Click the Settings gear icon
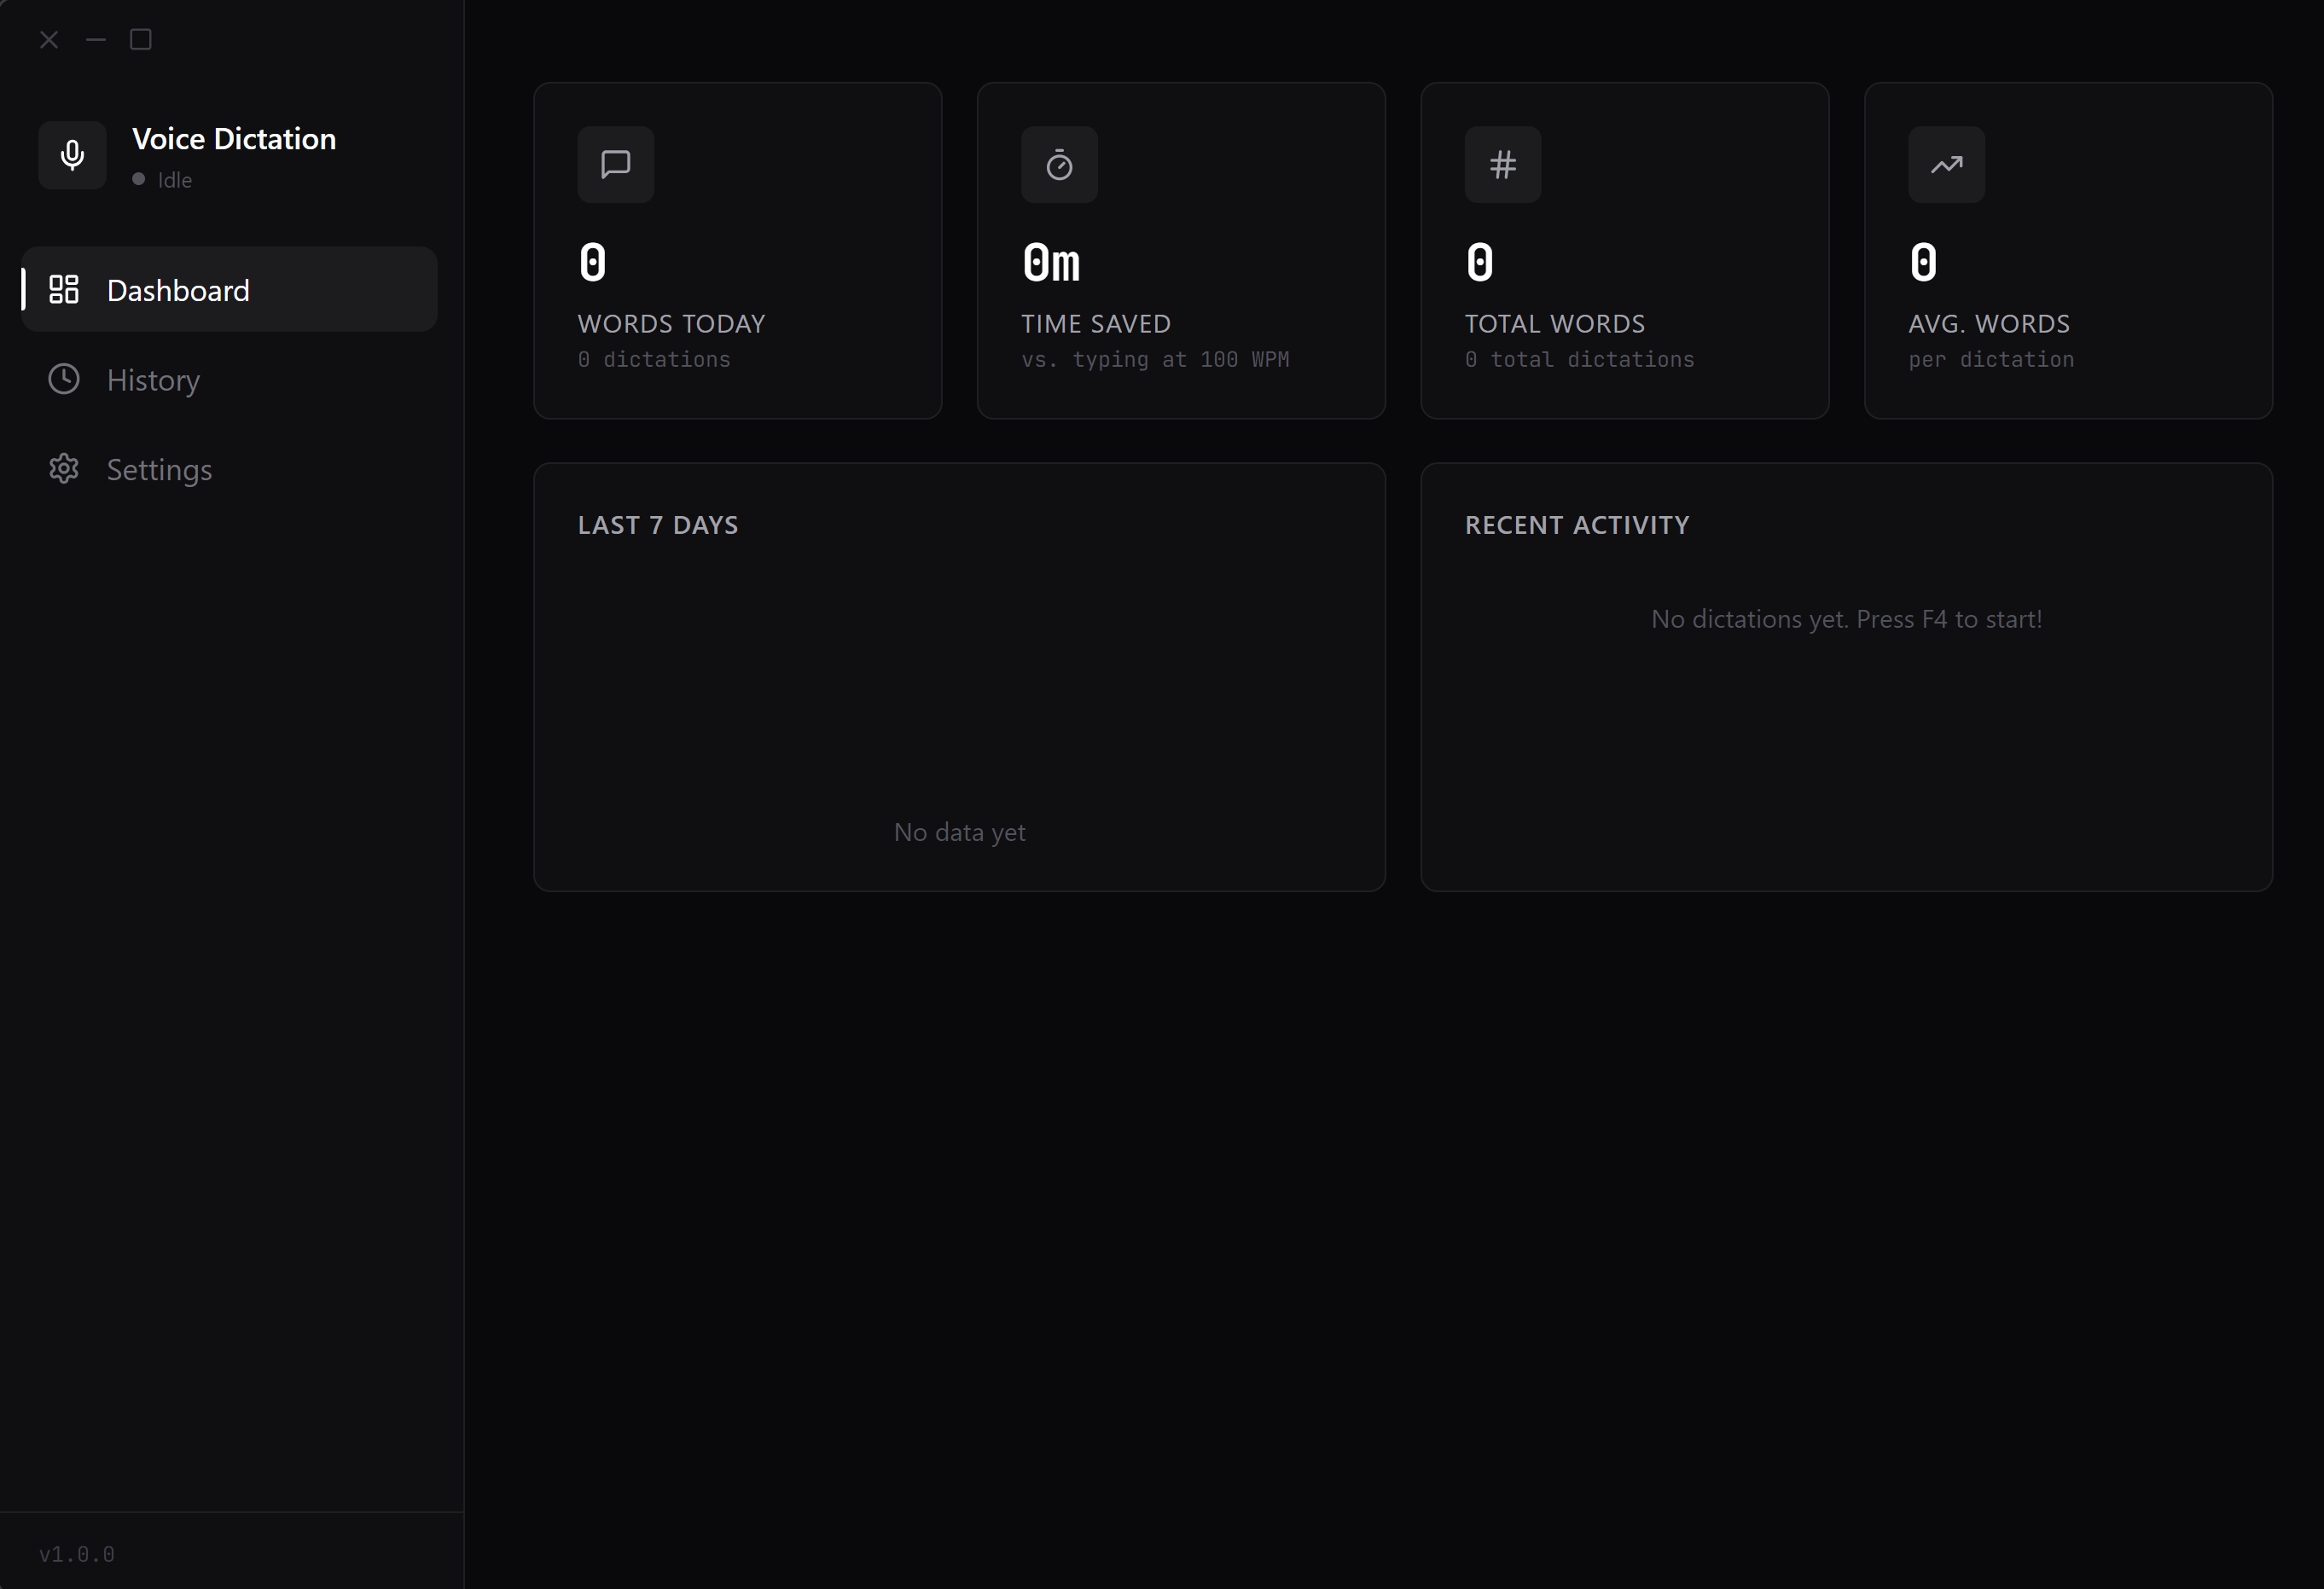This screenshot has height=1589, width=2324. (x=64, y=469)
